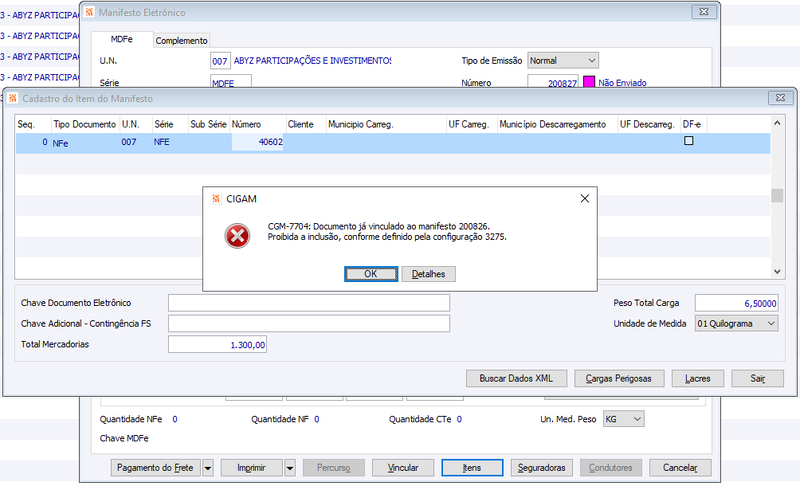Click the Série field MDFE

231,82
